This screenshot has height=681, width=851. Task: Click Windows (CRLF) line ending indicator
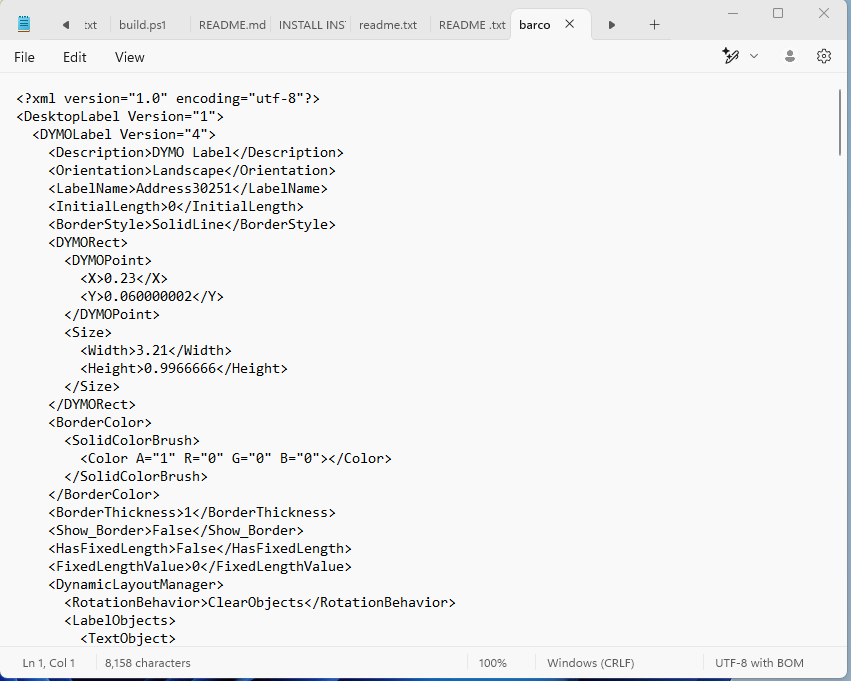[x=590, y=663]
